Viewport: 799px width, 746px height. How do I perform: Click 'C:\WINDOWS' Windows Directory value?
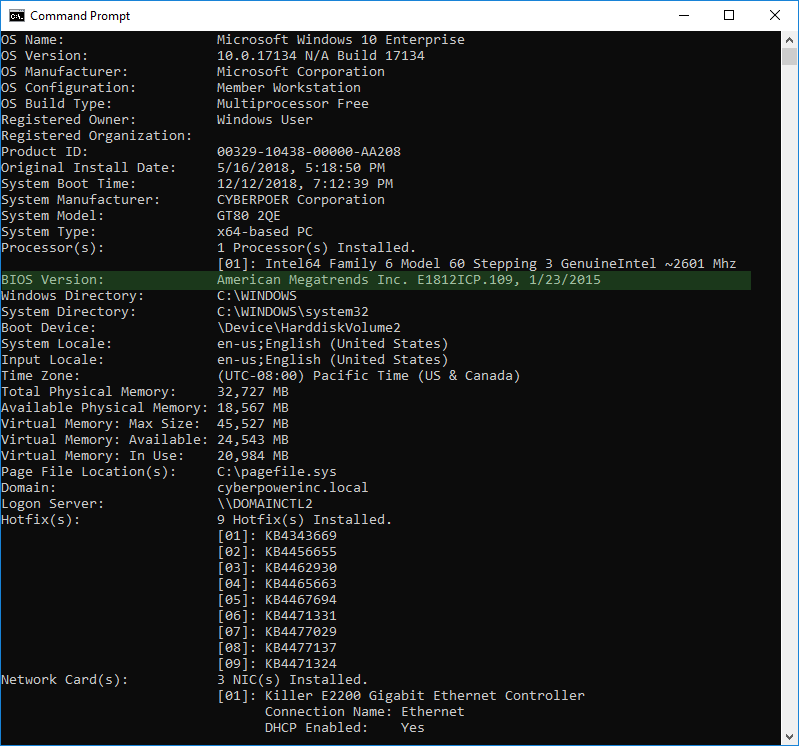pyautogui.click(x=256, y=296)
